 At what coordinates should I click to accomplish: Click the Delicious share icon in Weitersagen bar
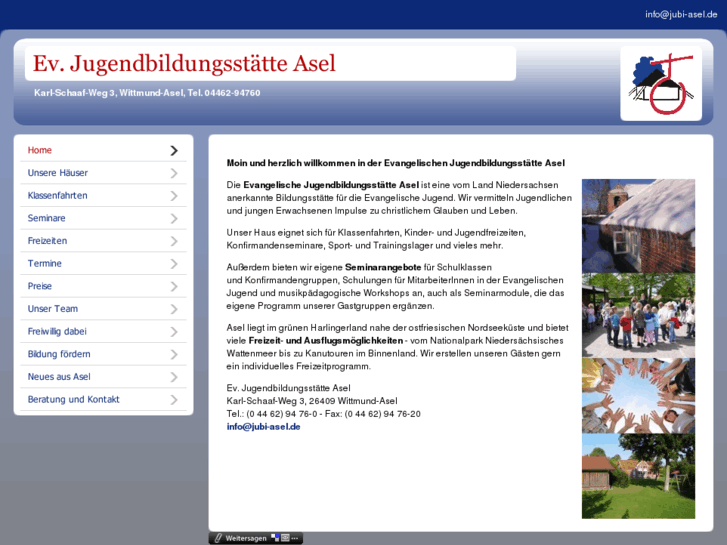[x=275, y=538]
